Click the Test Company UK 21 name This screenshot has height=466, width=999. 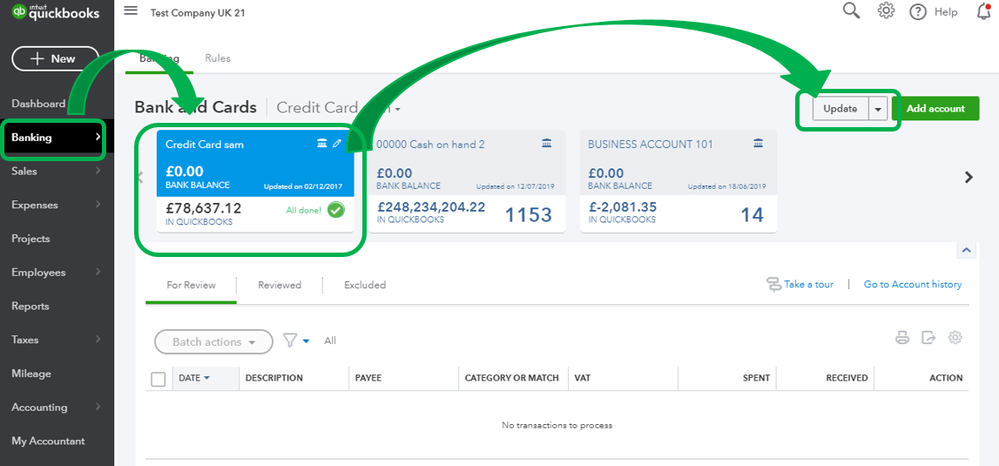pyautogui.click(x=198, y=12)
